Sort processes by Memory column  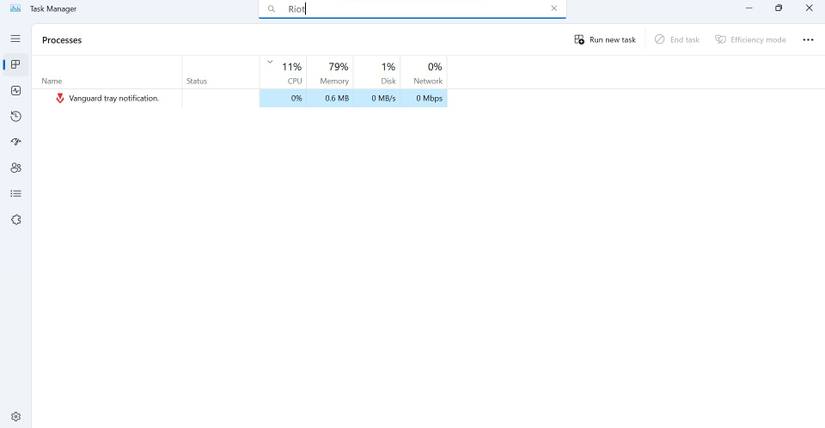tap(334, 73)
